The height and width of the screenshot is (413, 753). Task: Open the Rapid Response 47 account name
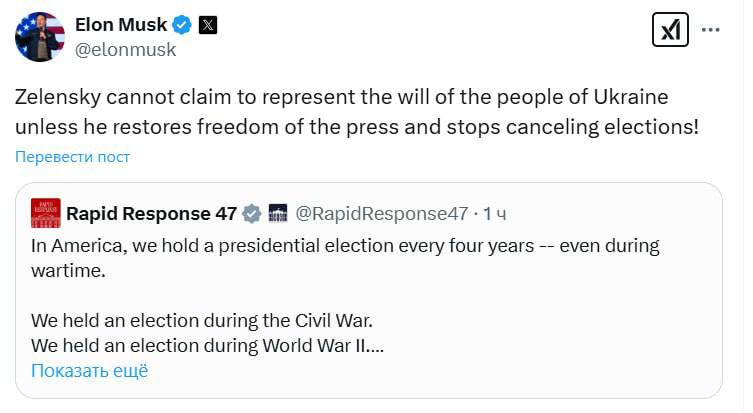tap(151, 213)
